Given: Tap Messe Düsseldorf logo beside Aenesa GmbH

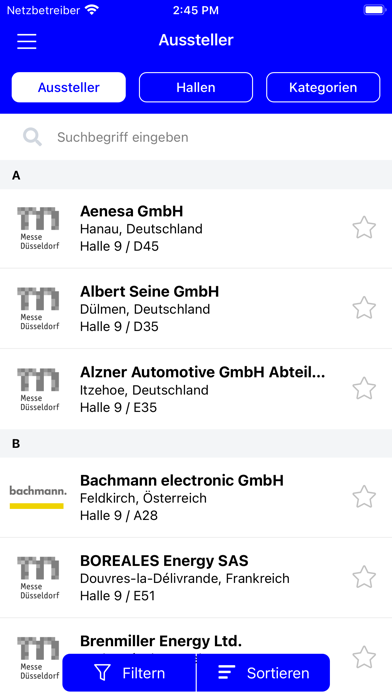Looking at the screenshot, I should click(39, 228).
